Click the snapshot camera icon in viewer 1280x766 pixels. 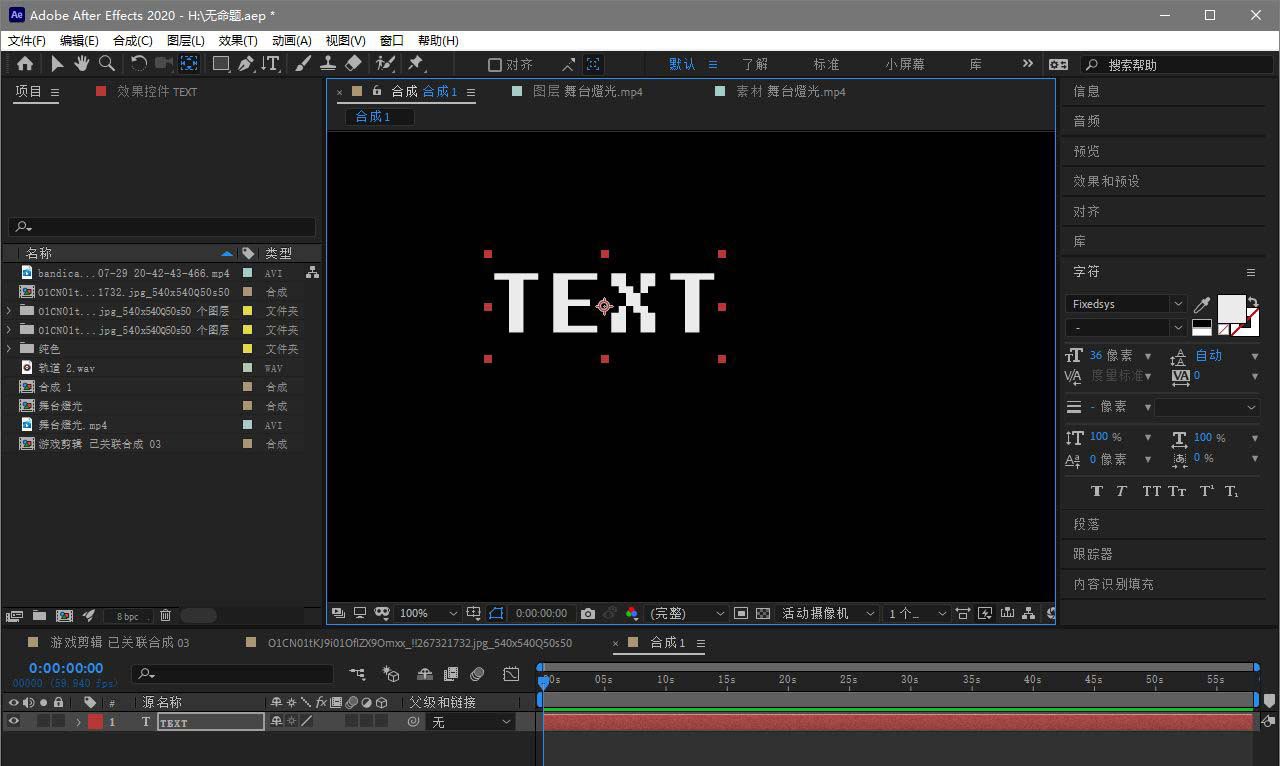pyautogui.click(x=588, y=613)
